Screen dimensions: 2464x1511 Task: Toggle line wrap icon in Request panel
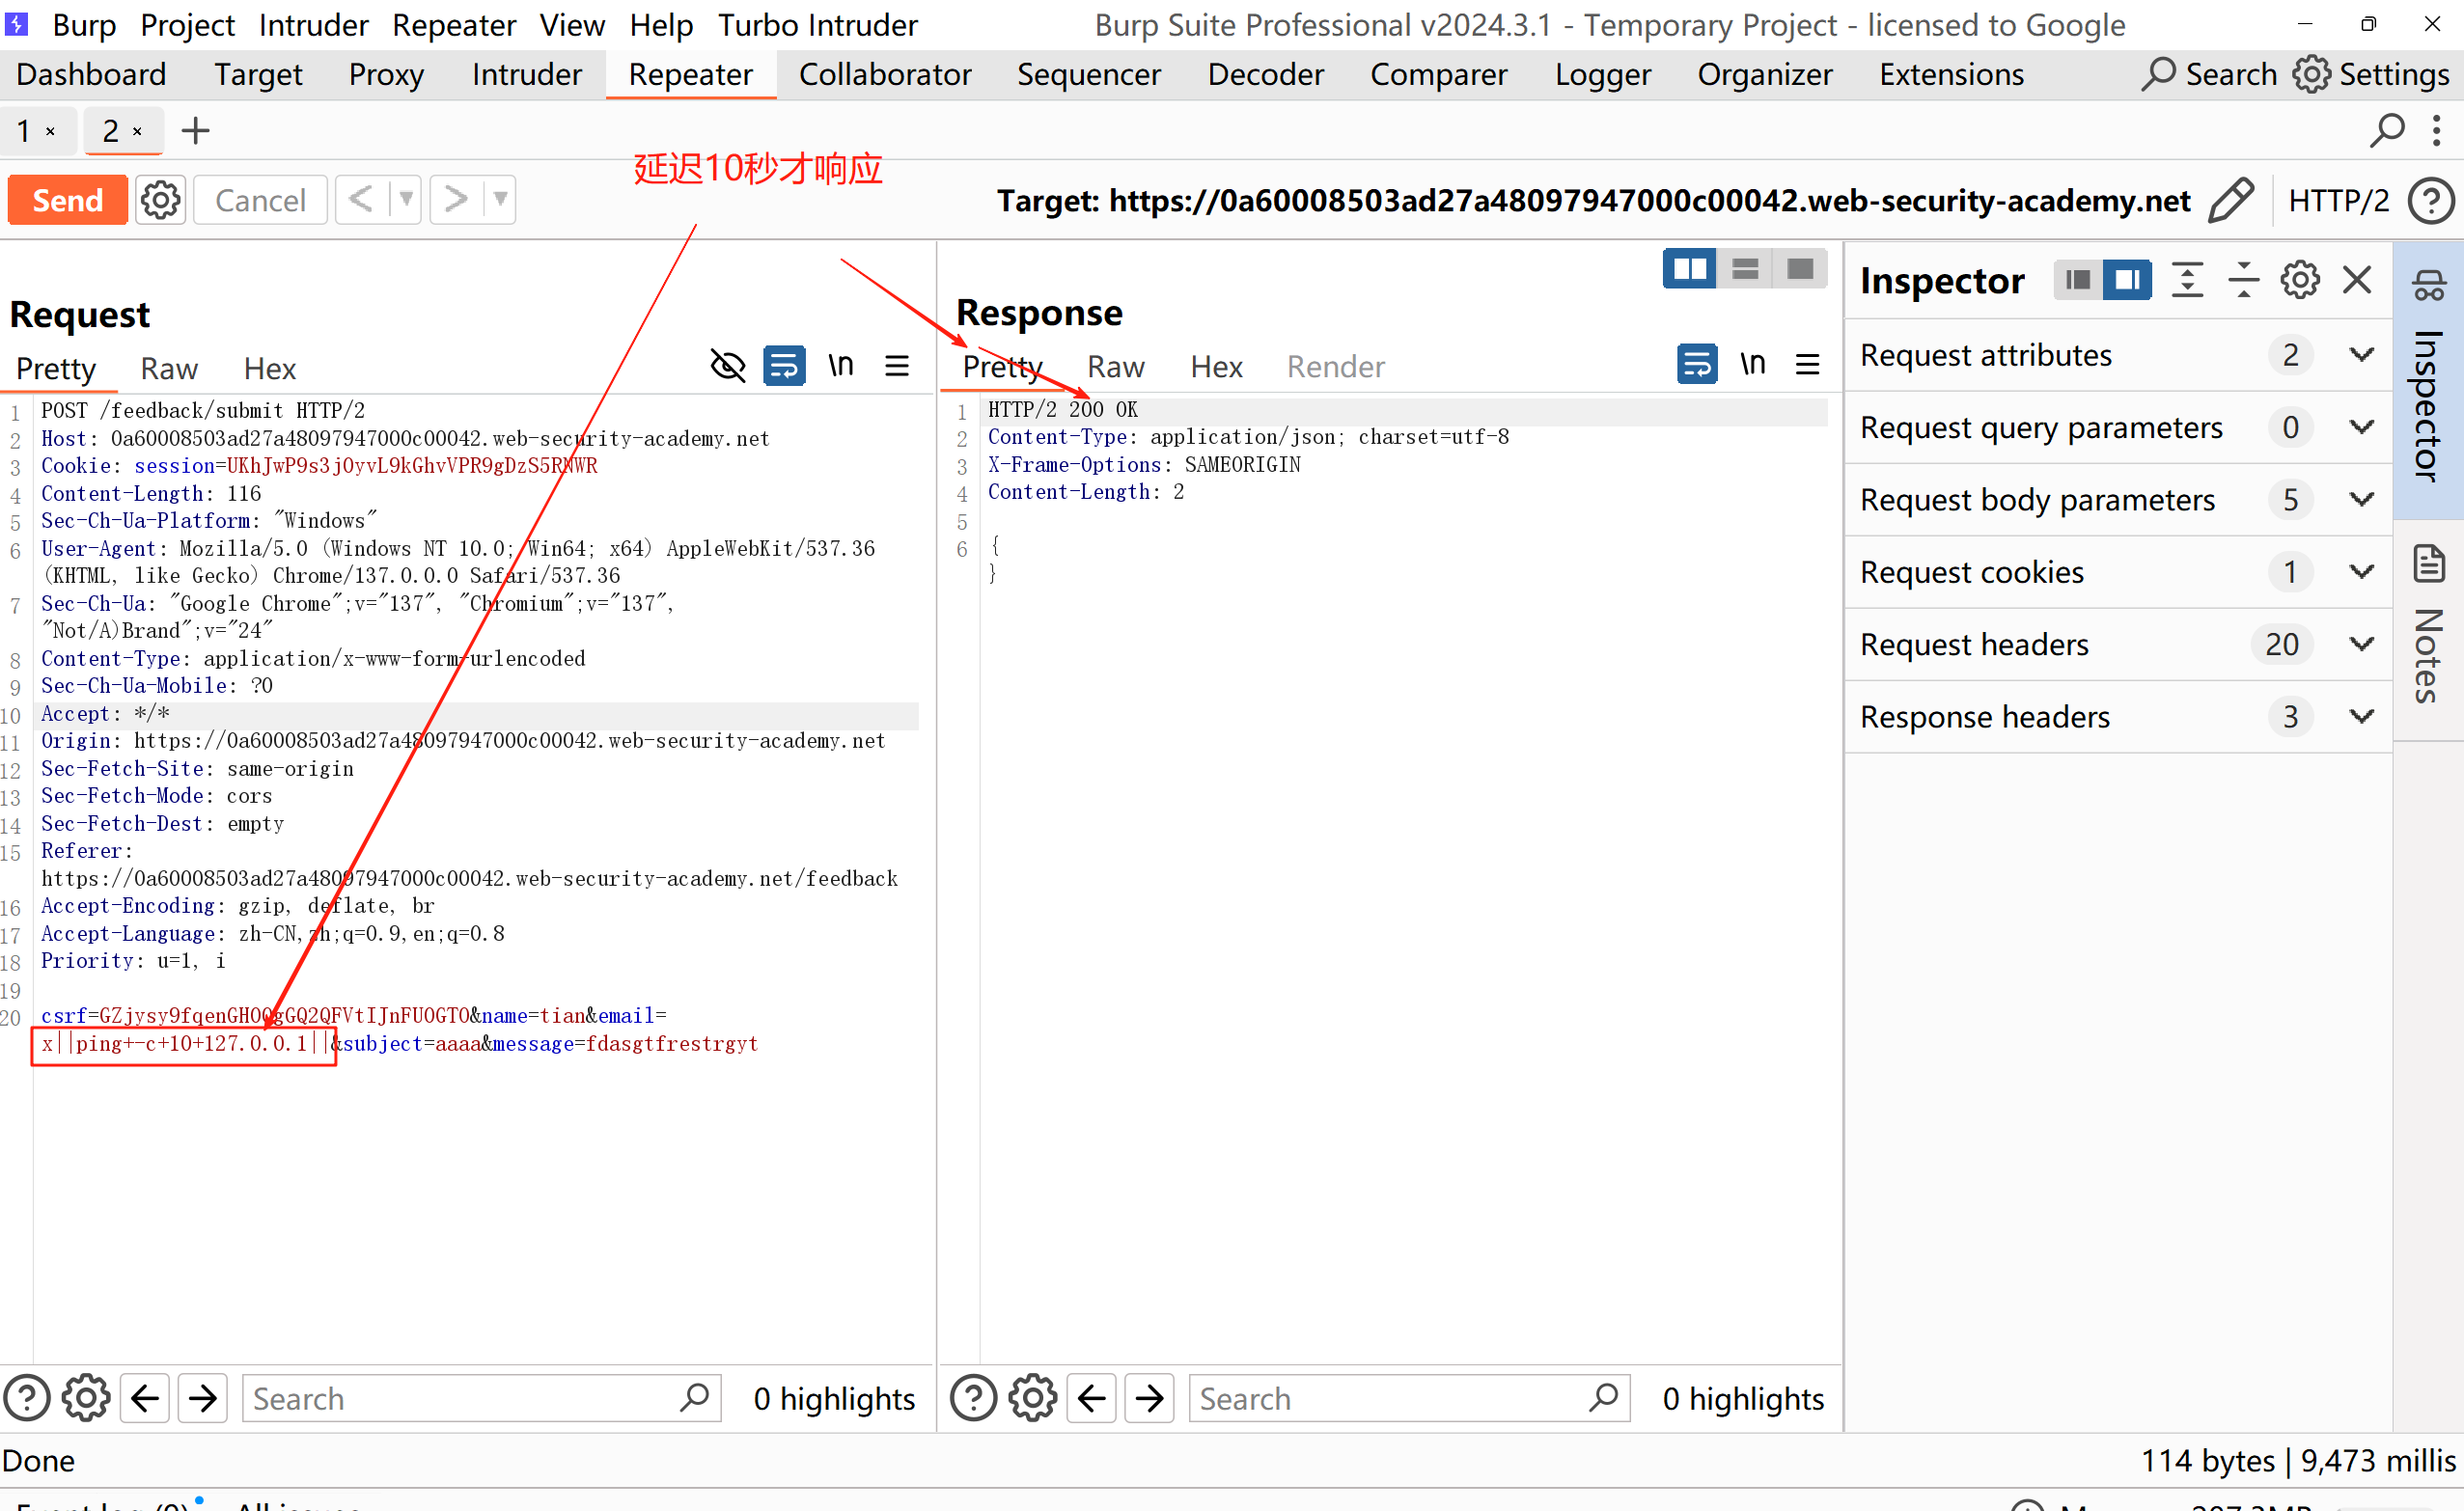pyautogui.click(x=783, y=366)
